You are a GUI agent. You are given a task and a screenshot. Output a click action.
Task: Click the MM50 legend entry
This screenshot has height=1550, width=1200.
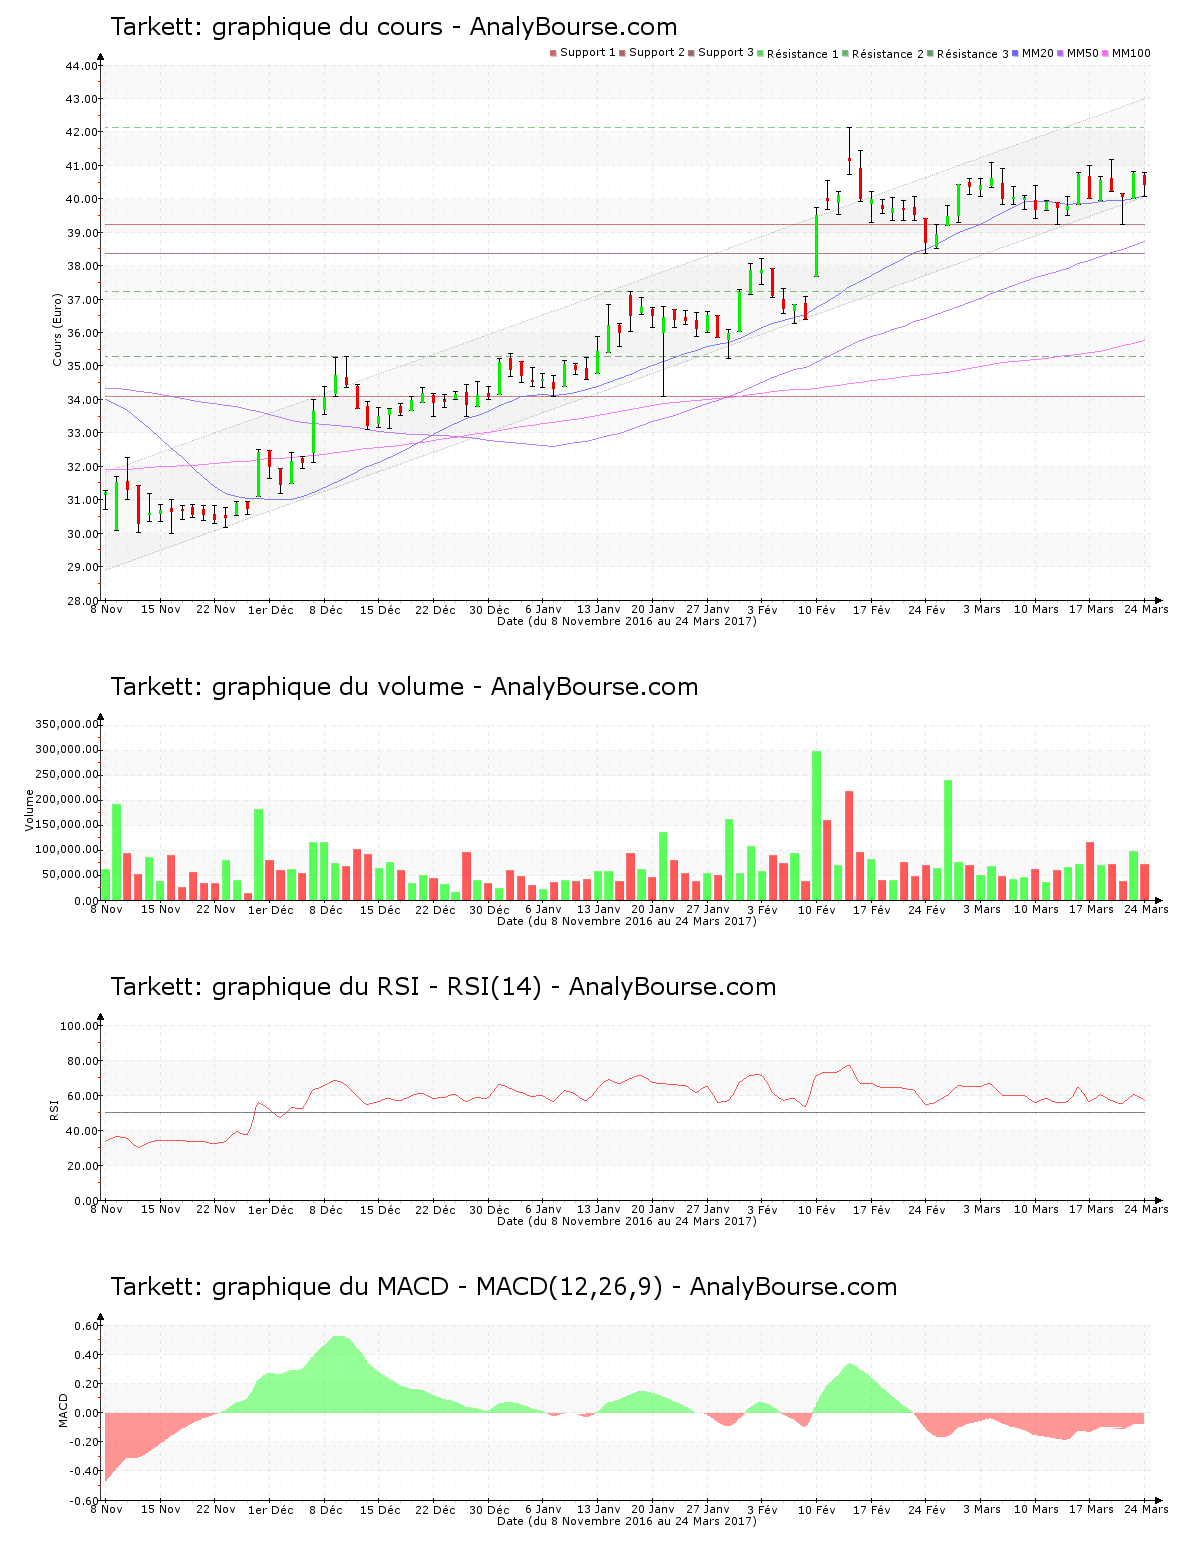pos(1078,53)
